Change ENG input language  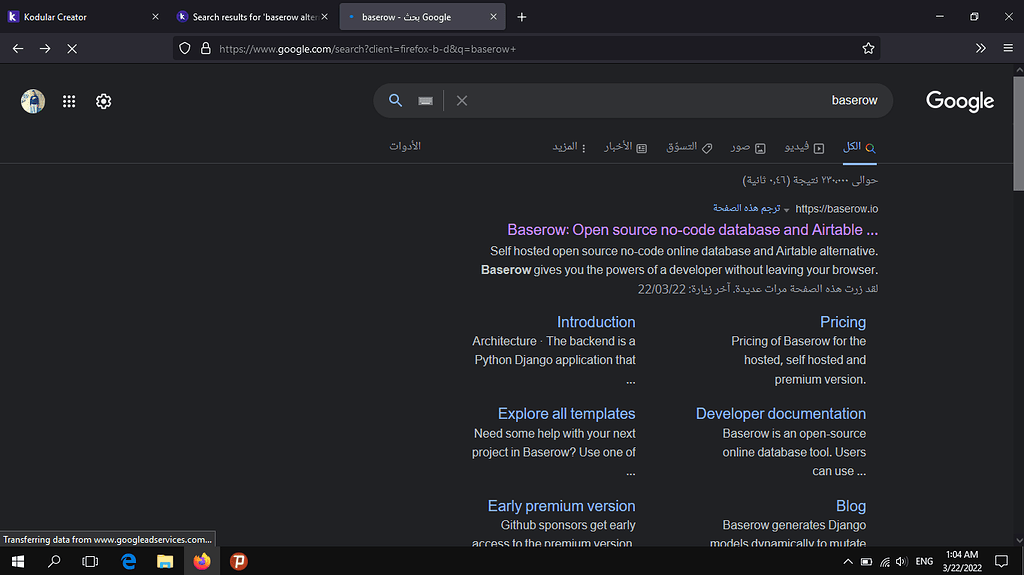924,561
